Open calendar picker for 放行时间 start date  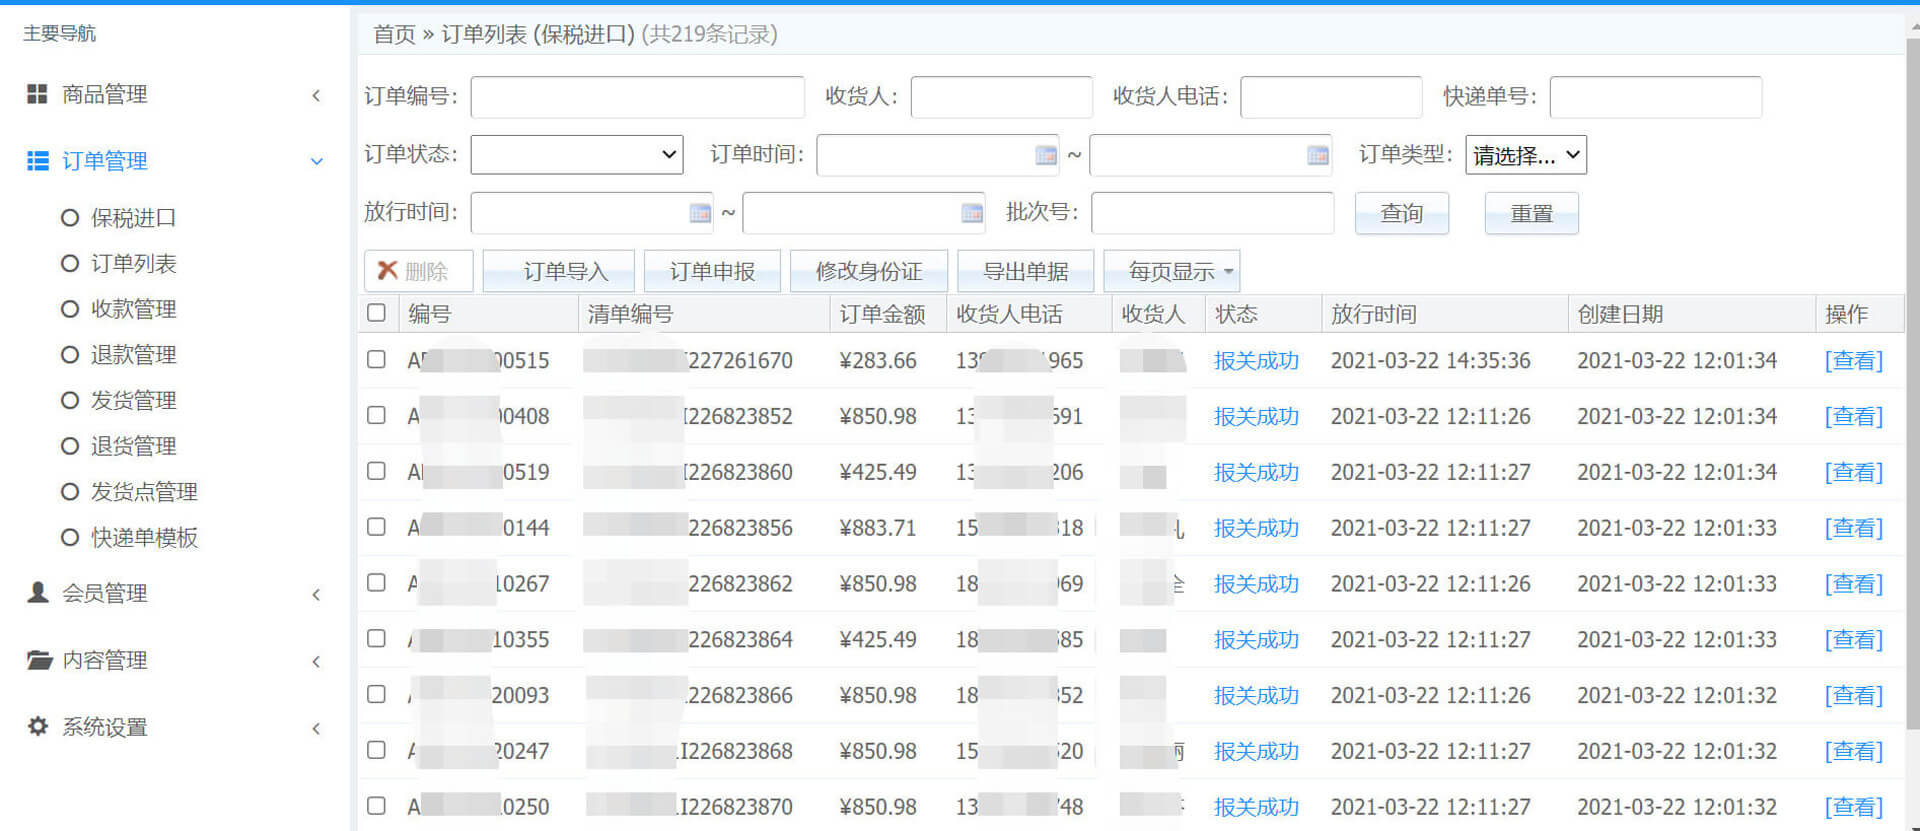click(699, 213)
